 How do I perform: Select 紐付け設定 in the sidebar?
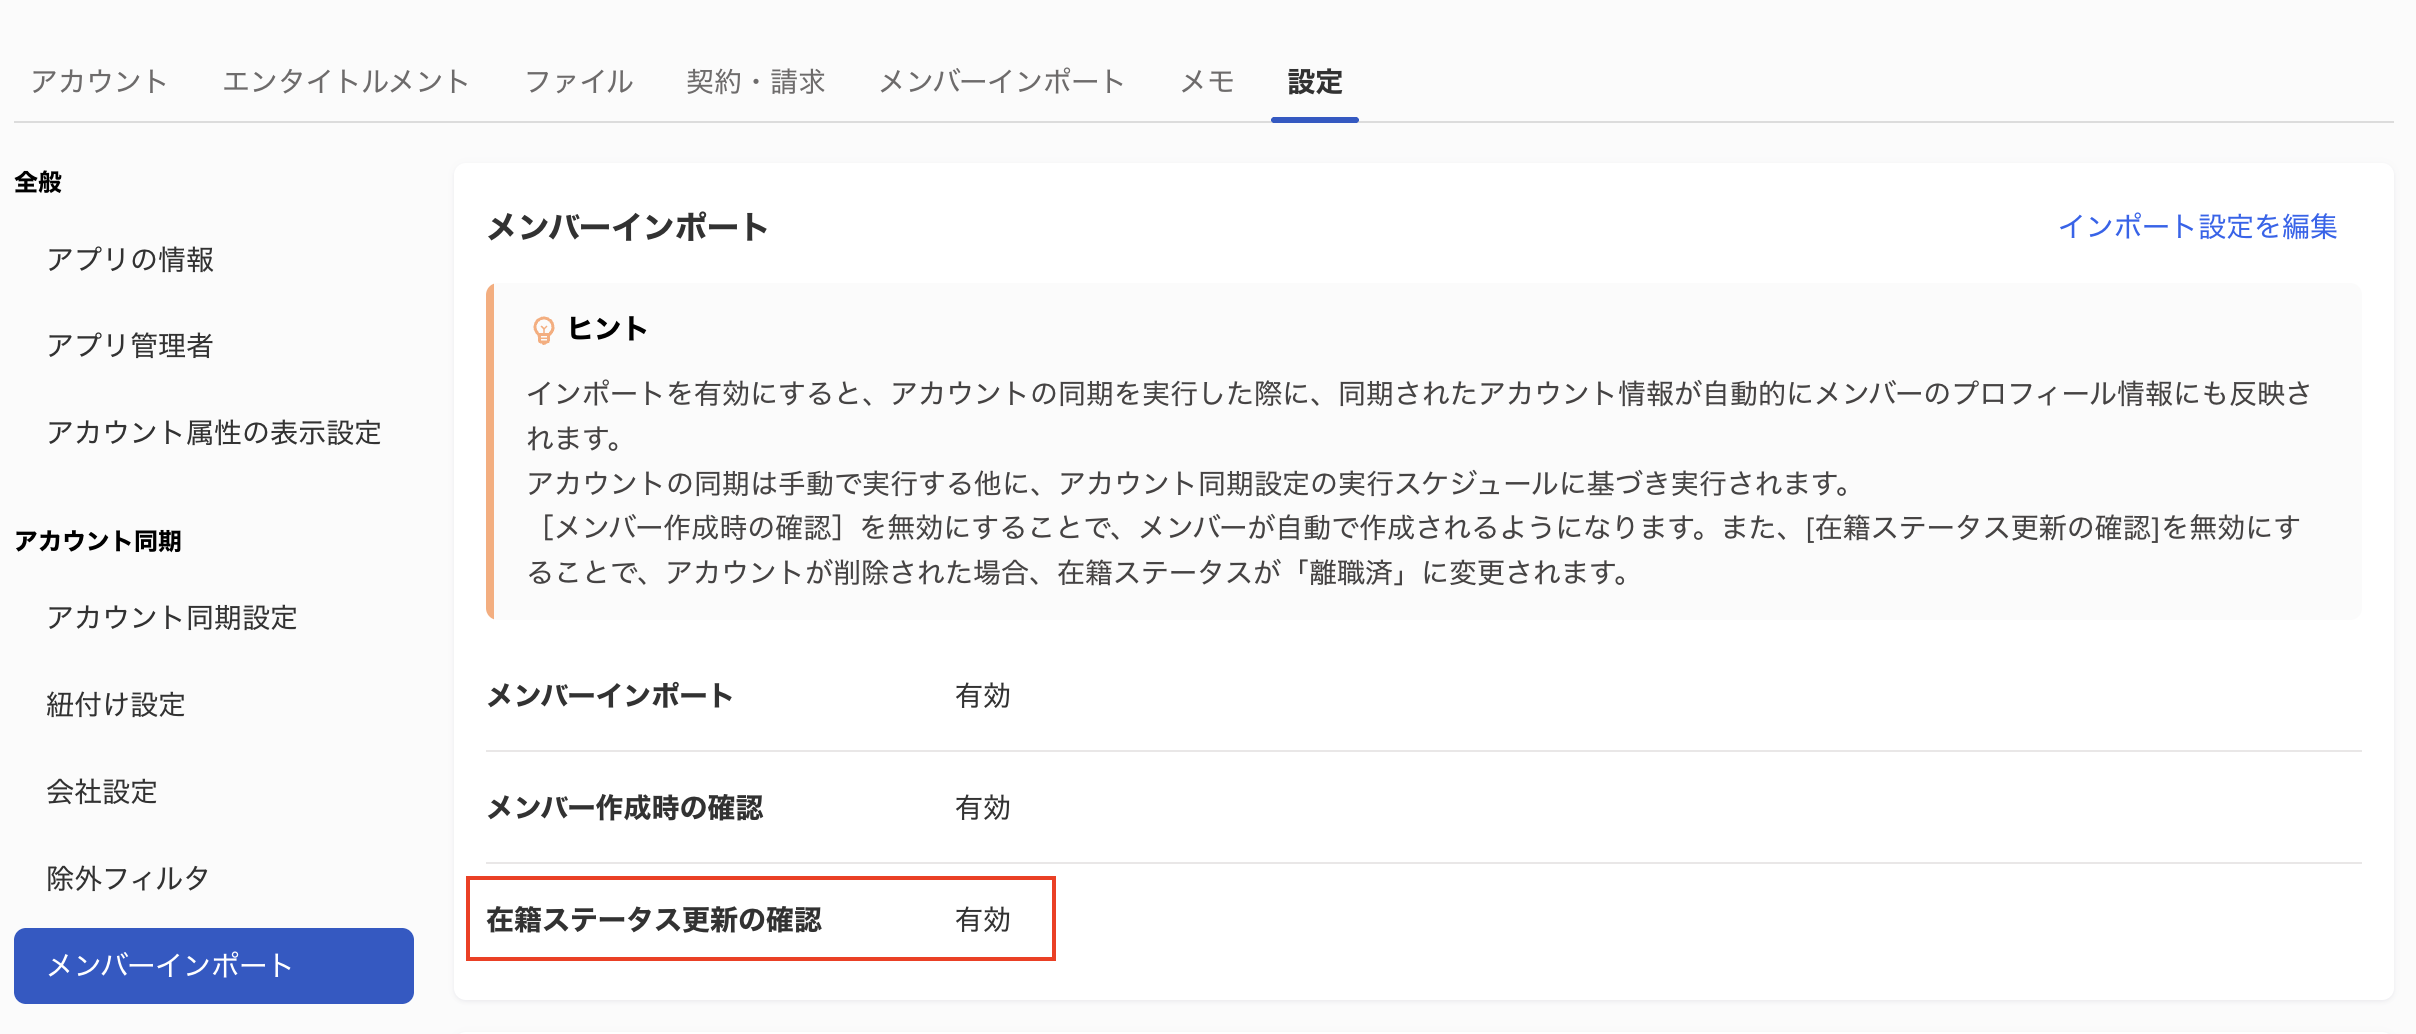pos(116,704)
